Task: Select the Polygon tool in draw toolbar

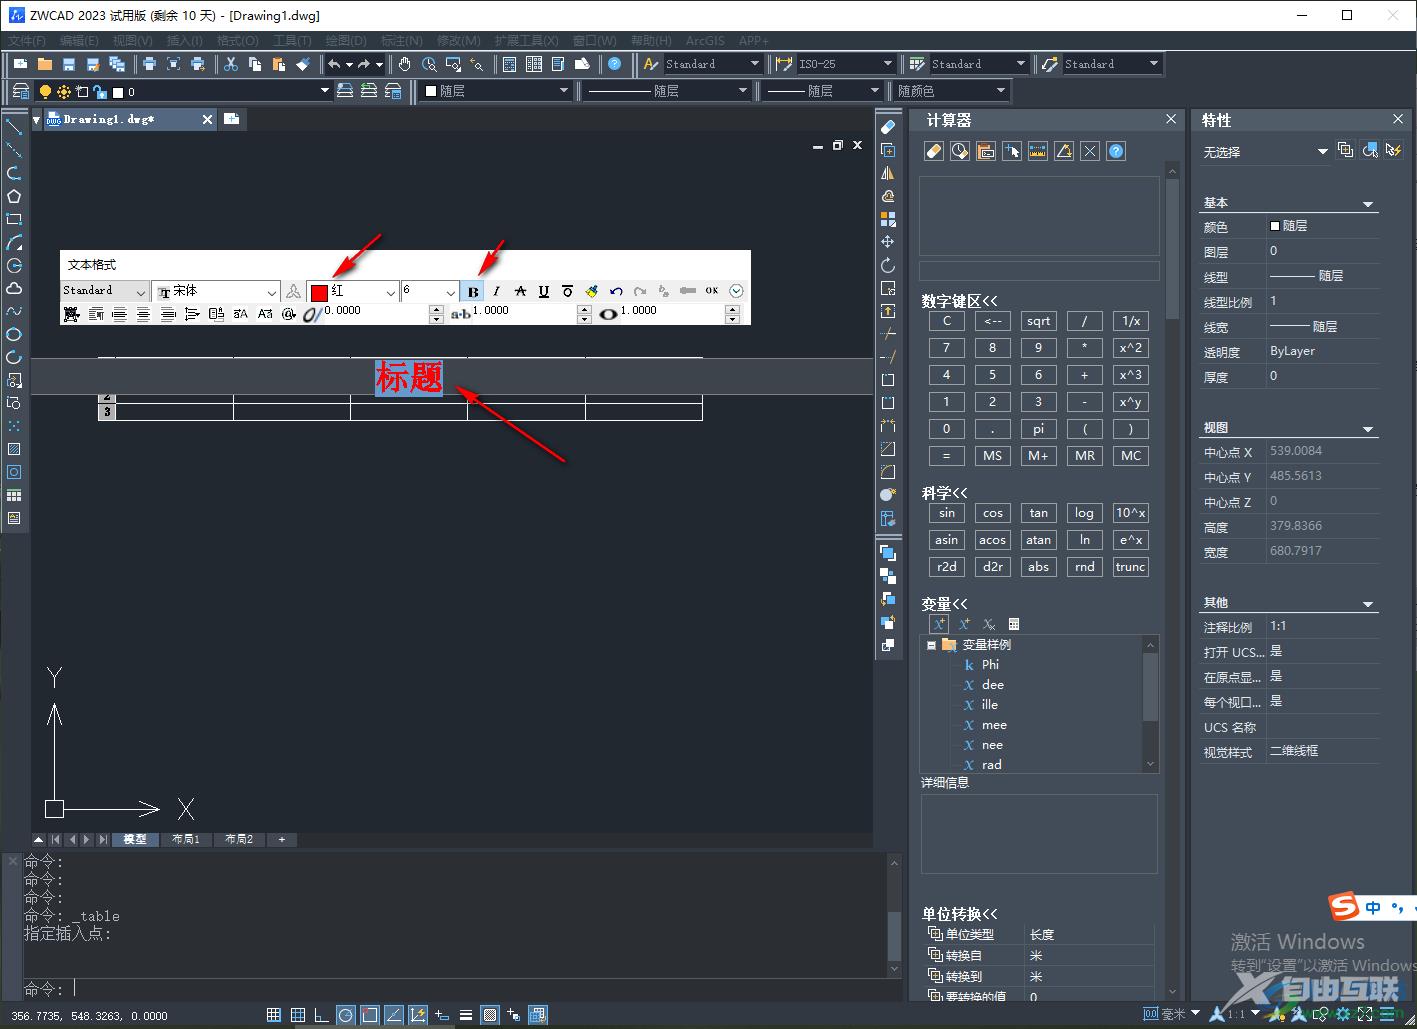Action: (14, 196)
